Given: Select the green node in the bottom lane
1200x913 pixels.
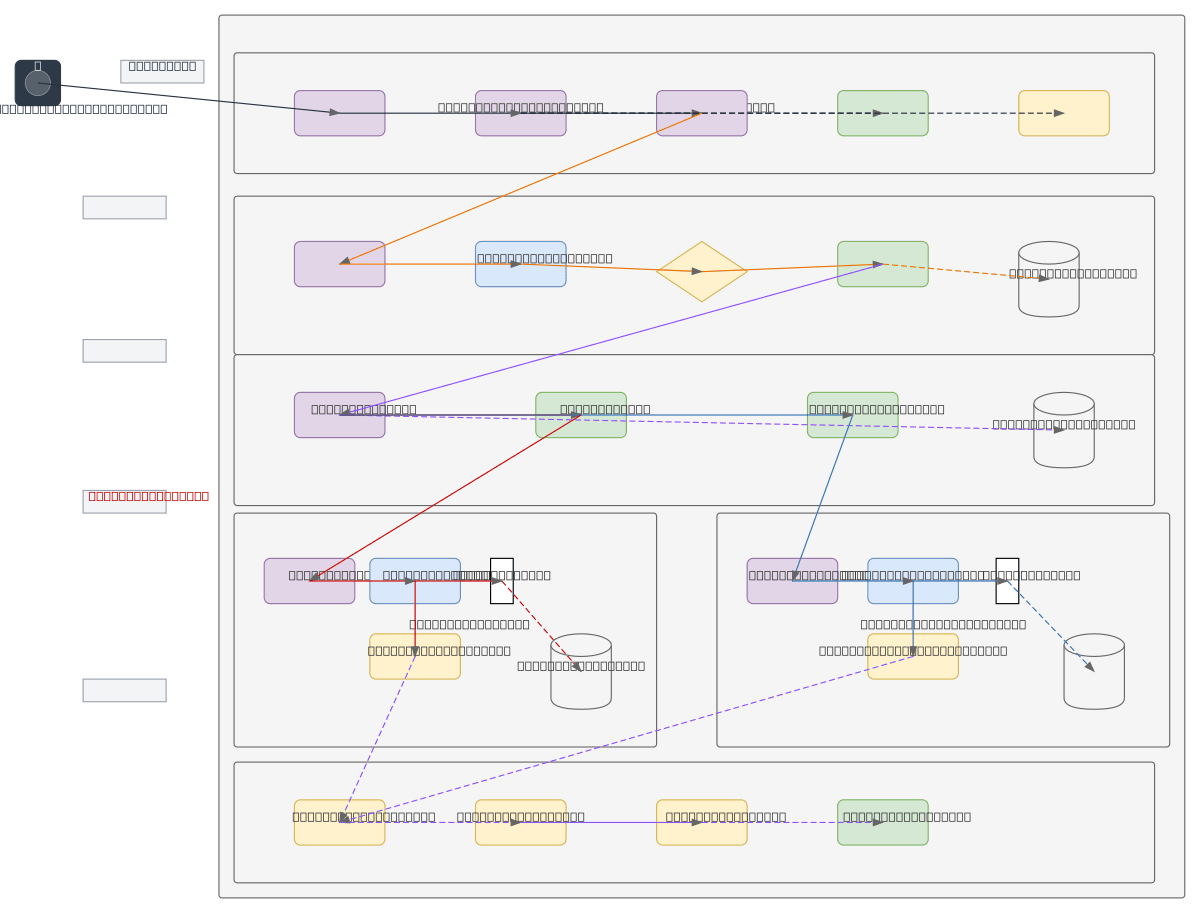Looking at the screenshot, I should click(882, 822).
